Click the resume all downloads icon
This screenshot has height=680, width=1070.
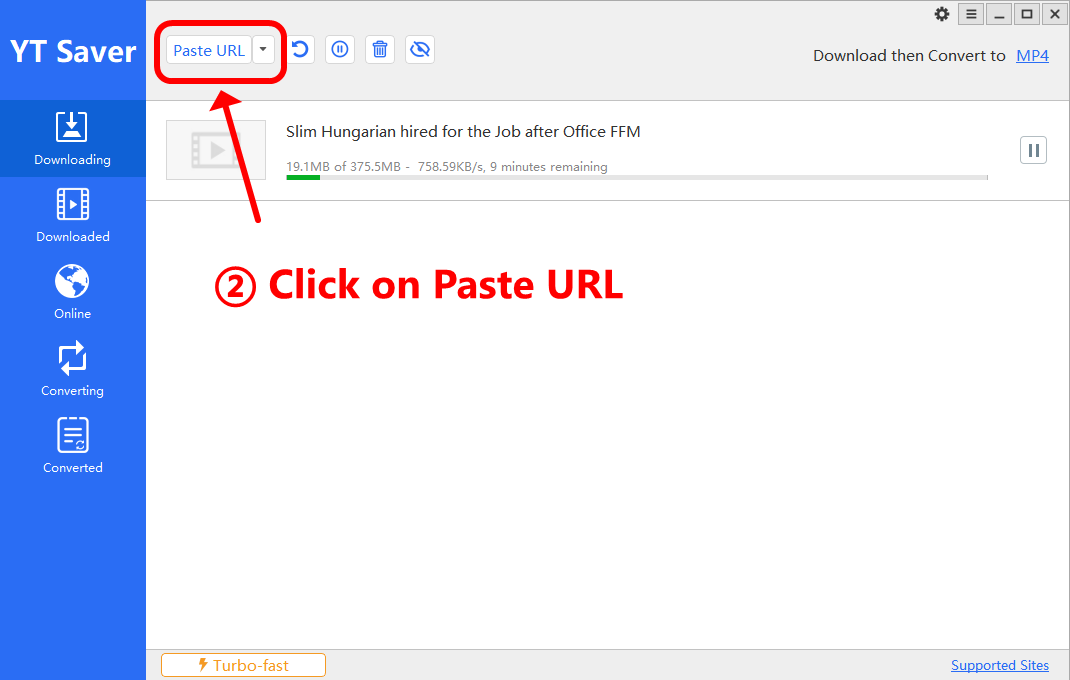tap(300, 50)
